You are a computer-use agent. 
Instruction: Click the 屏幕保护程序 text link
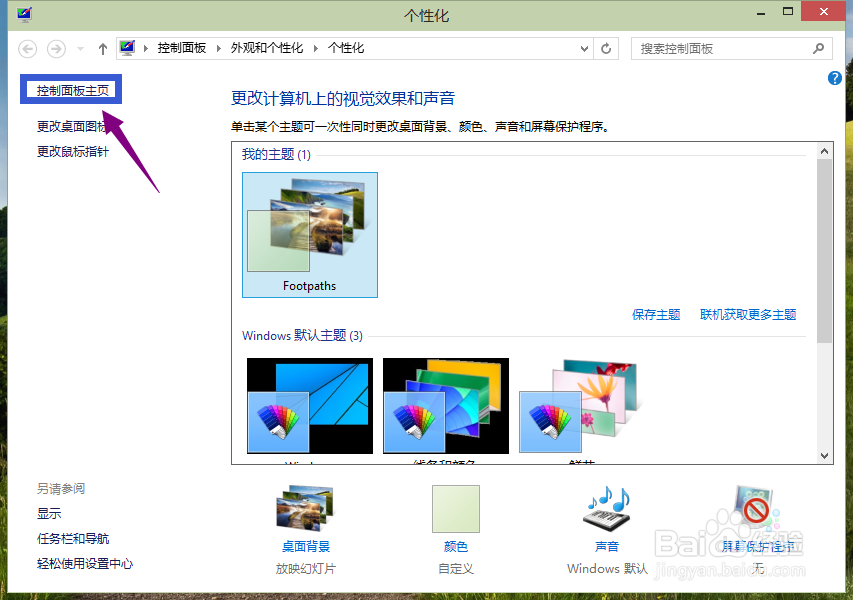click(x=758, y=546)
